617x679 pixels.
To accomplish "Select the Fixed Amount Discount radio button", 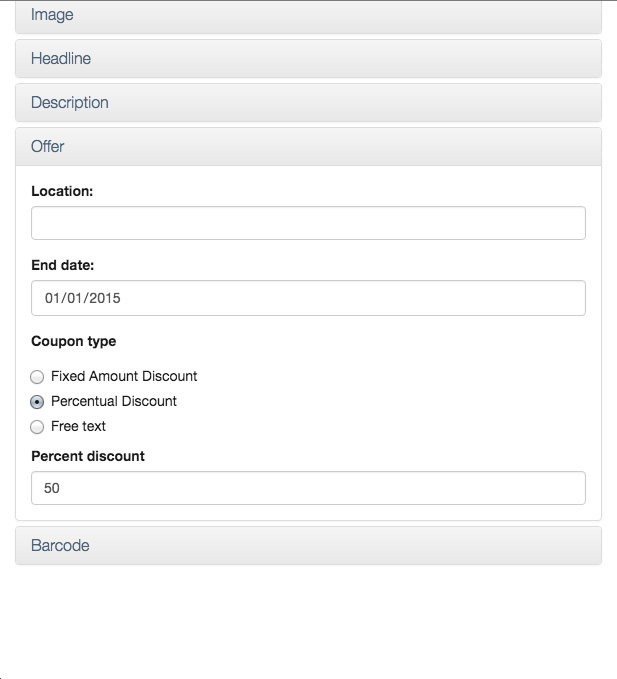I will point(37,377).
